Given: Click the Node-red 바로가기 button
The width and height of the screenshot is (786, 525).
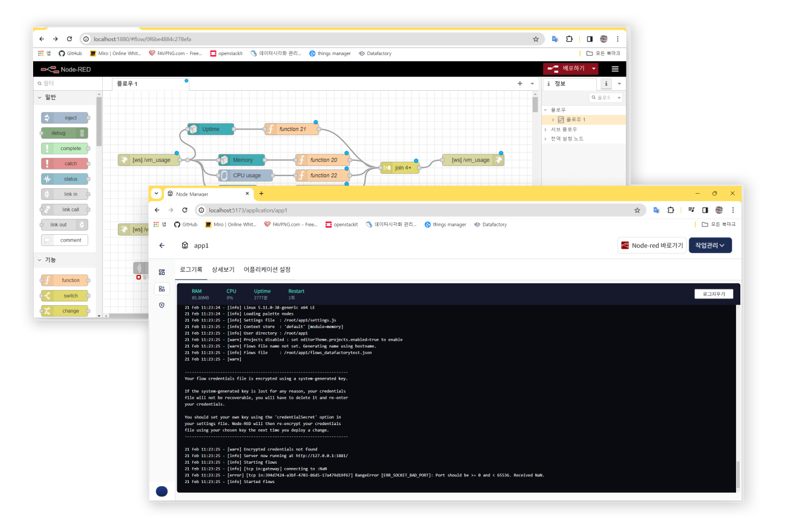Looking at the screenshot, I should click(652, 245).
